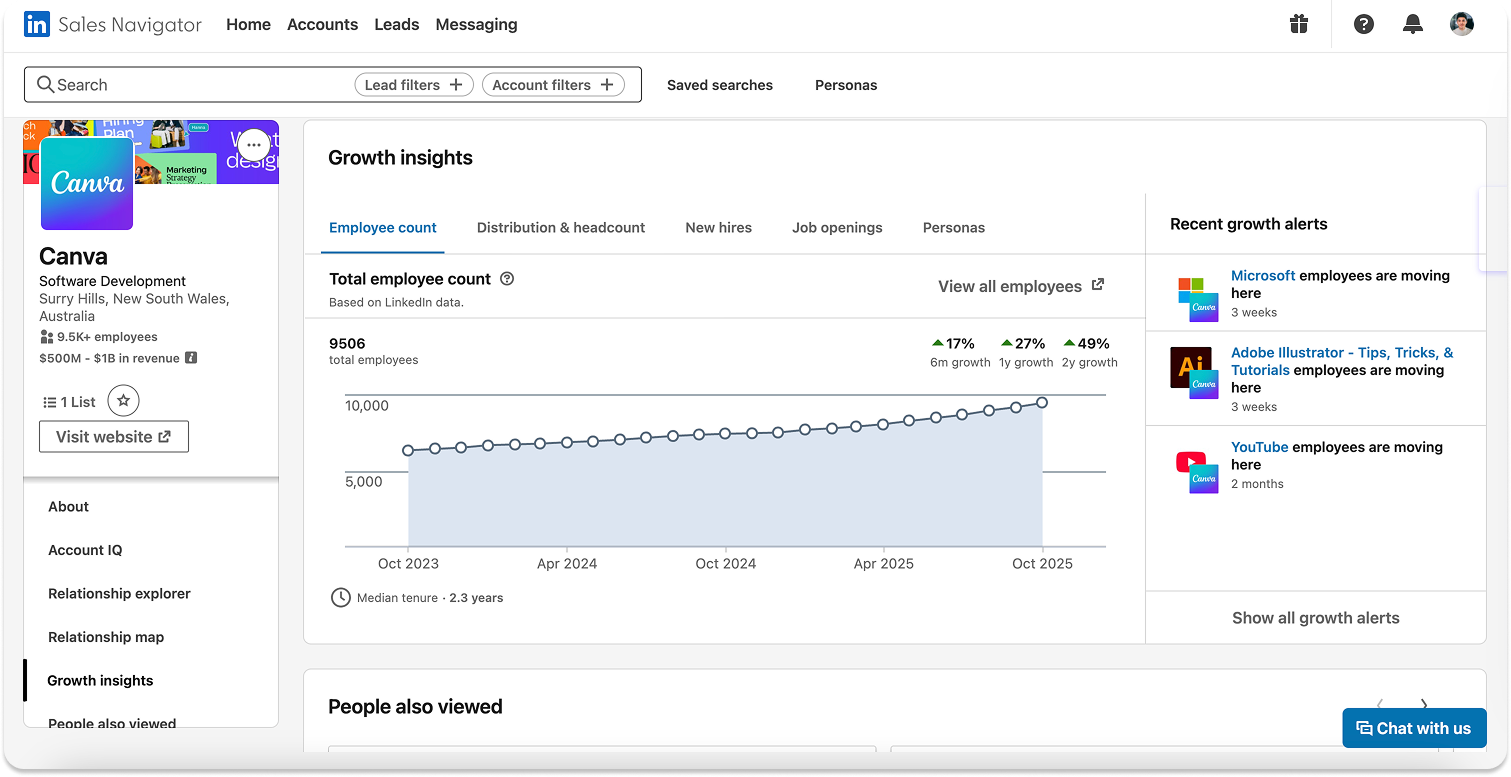Click the Oct 2025 chart data point
This screenshot has width=1511, height=777.
pyautogui.click(x=1042, y=402)
